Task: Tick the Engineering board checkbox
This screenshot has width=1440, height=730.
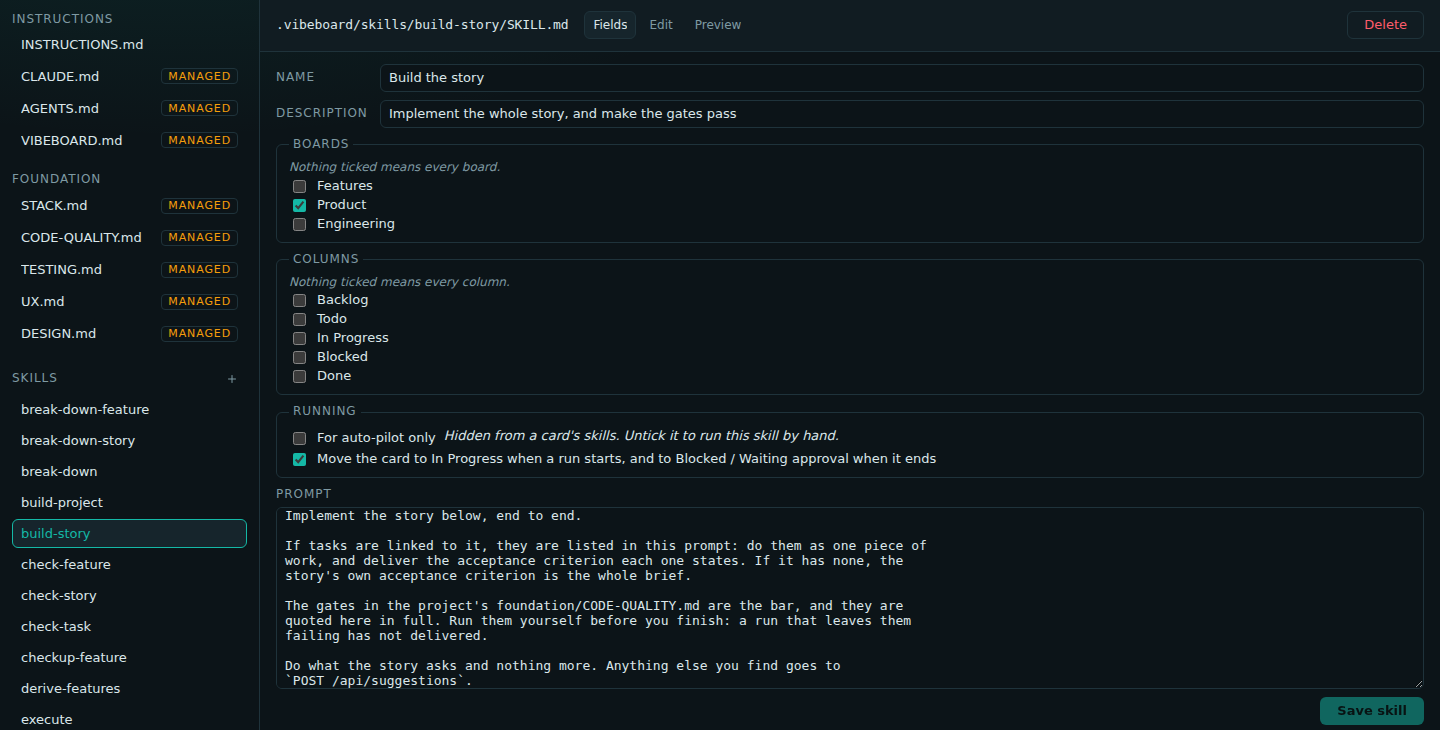Action: pos(299,224)
